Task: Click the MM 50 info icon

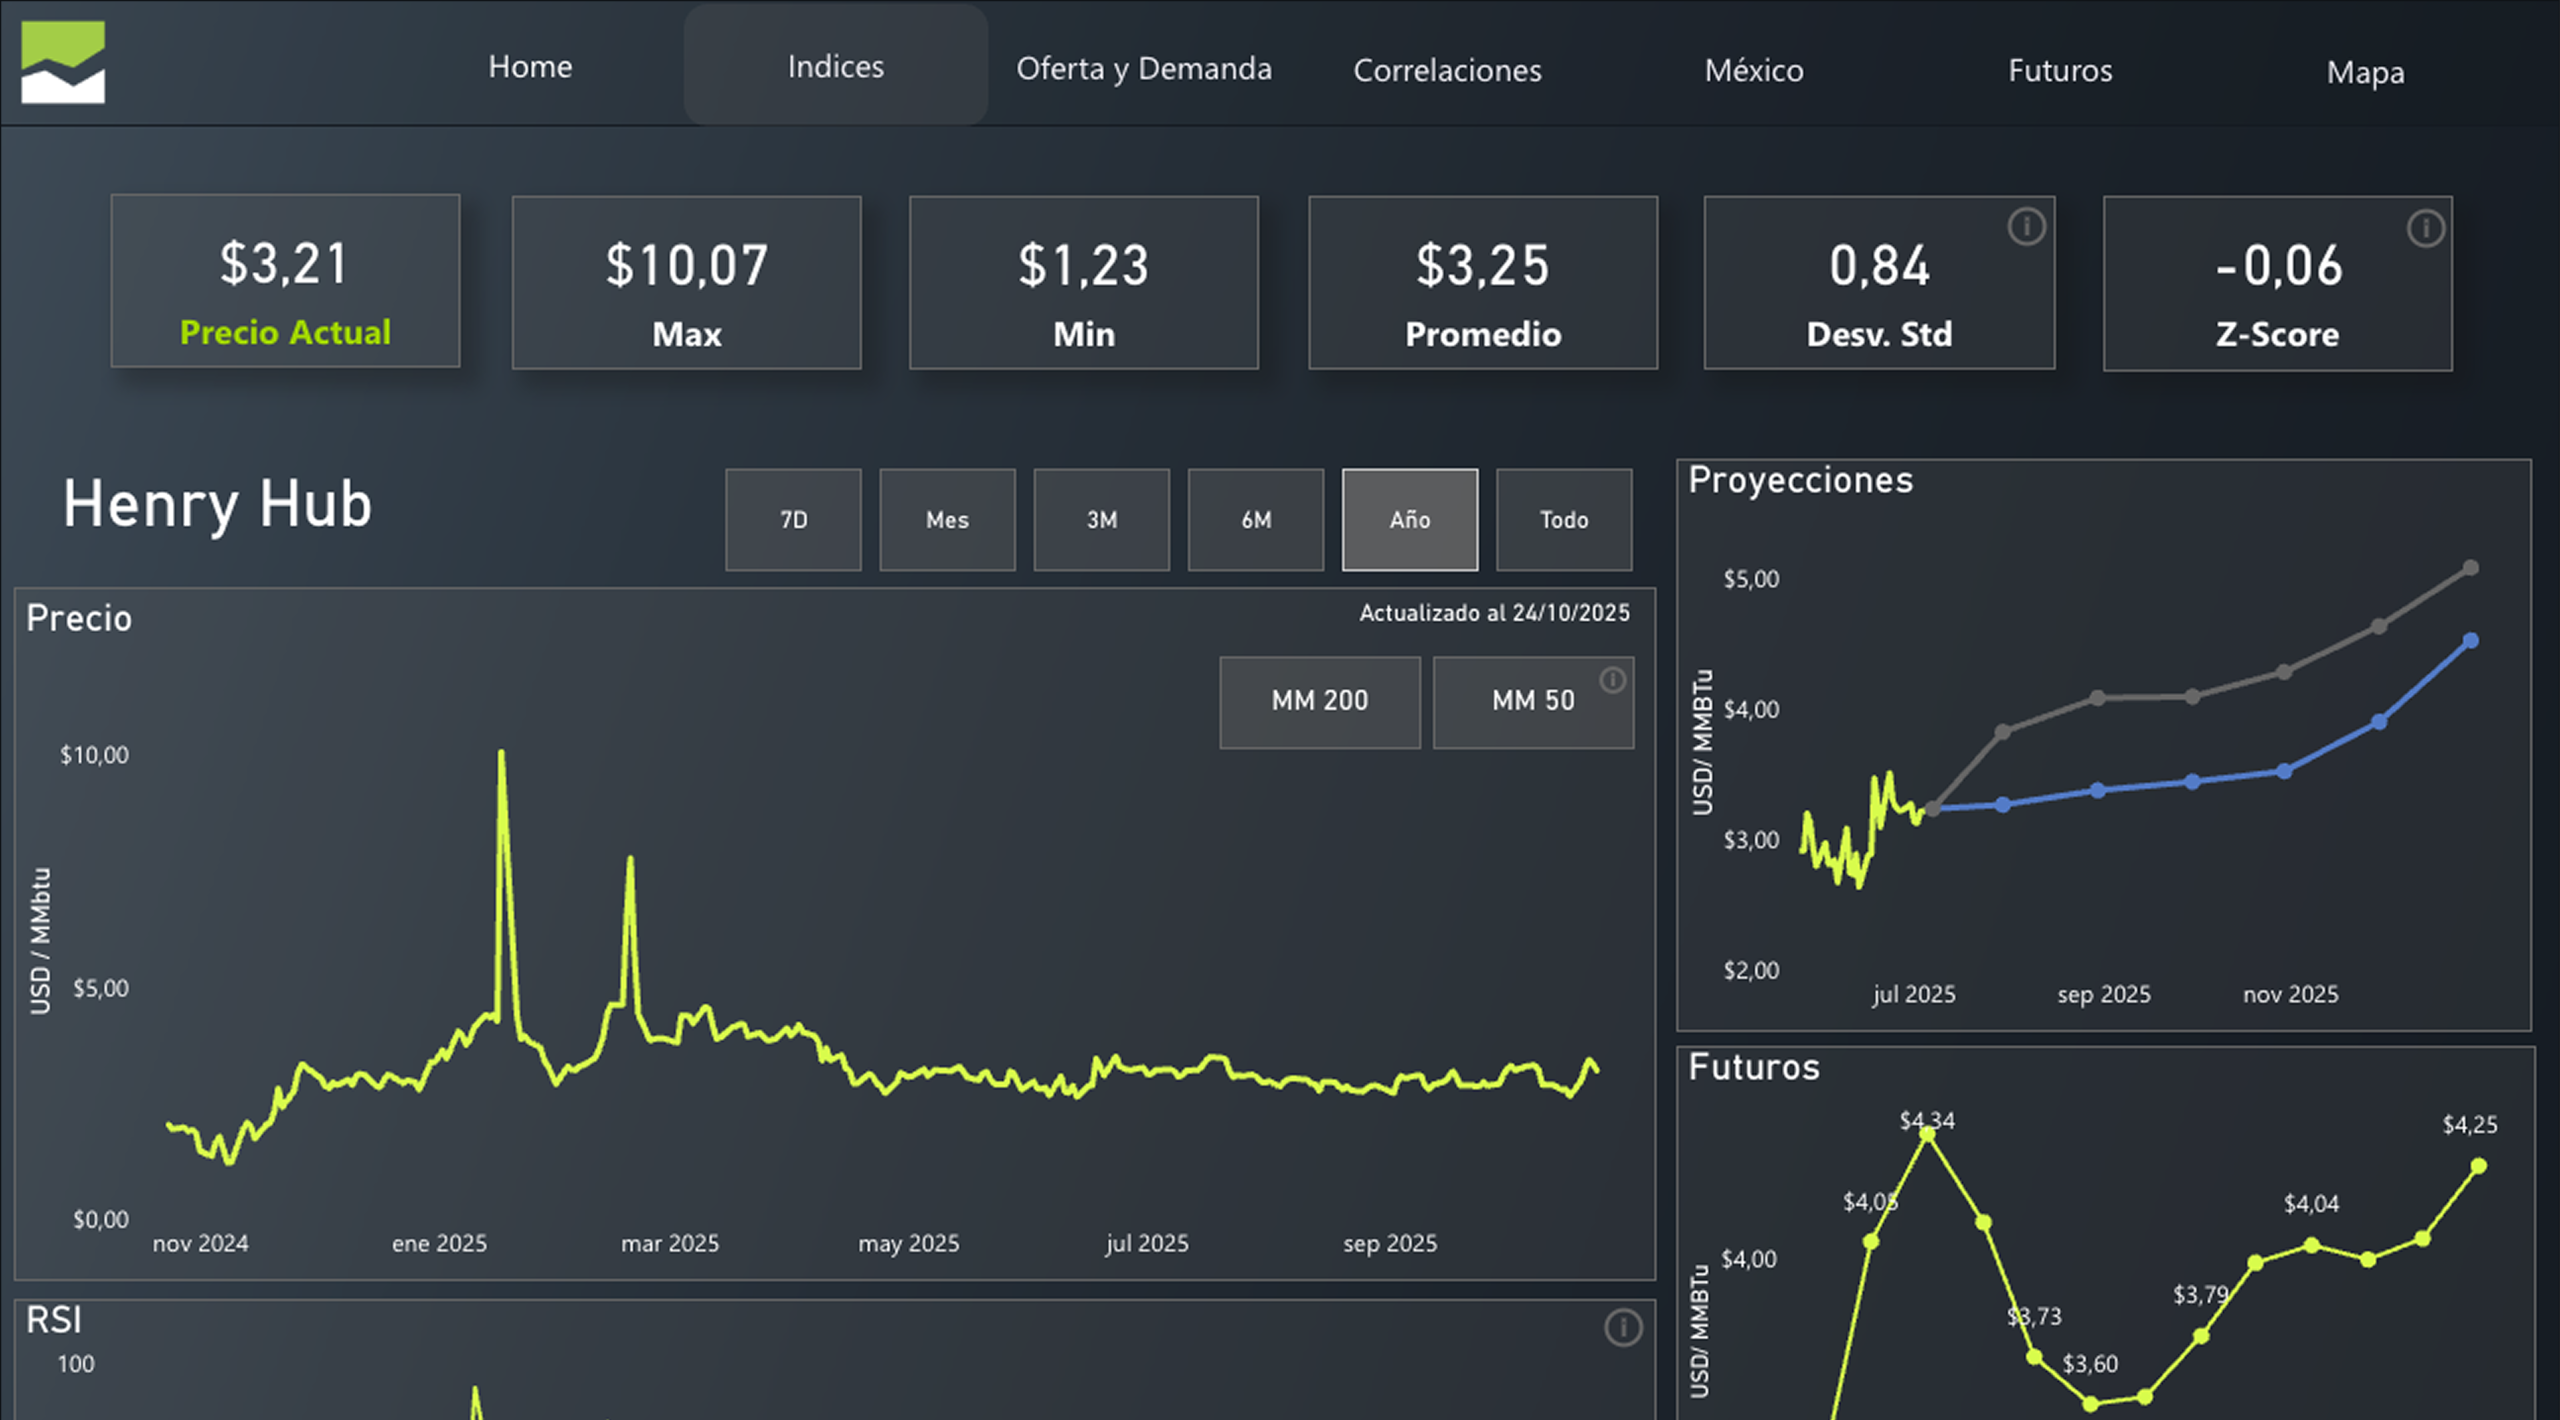Action: point(1612,680)
